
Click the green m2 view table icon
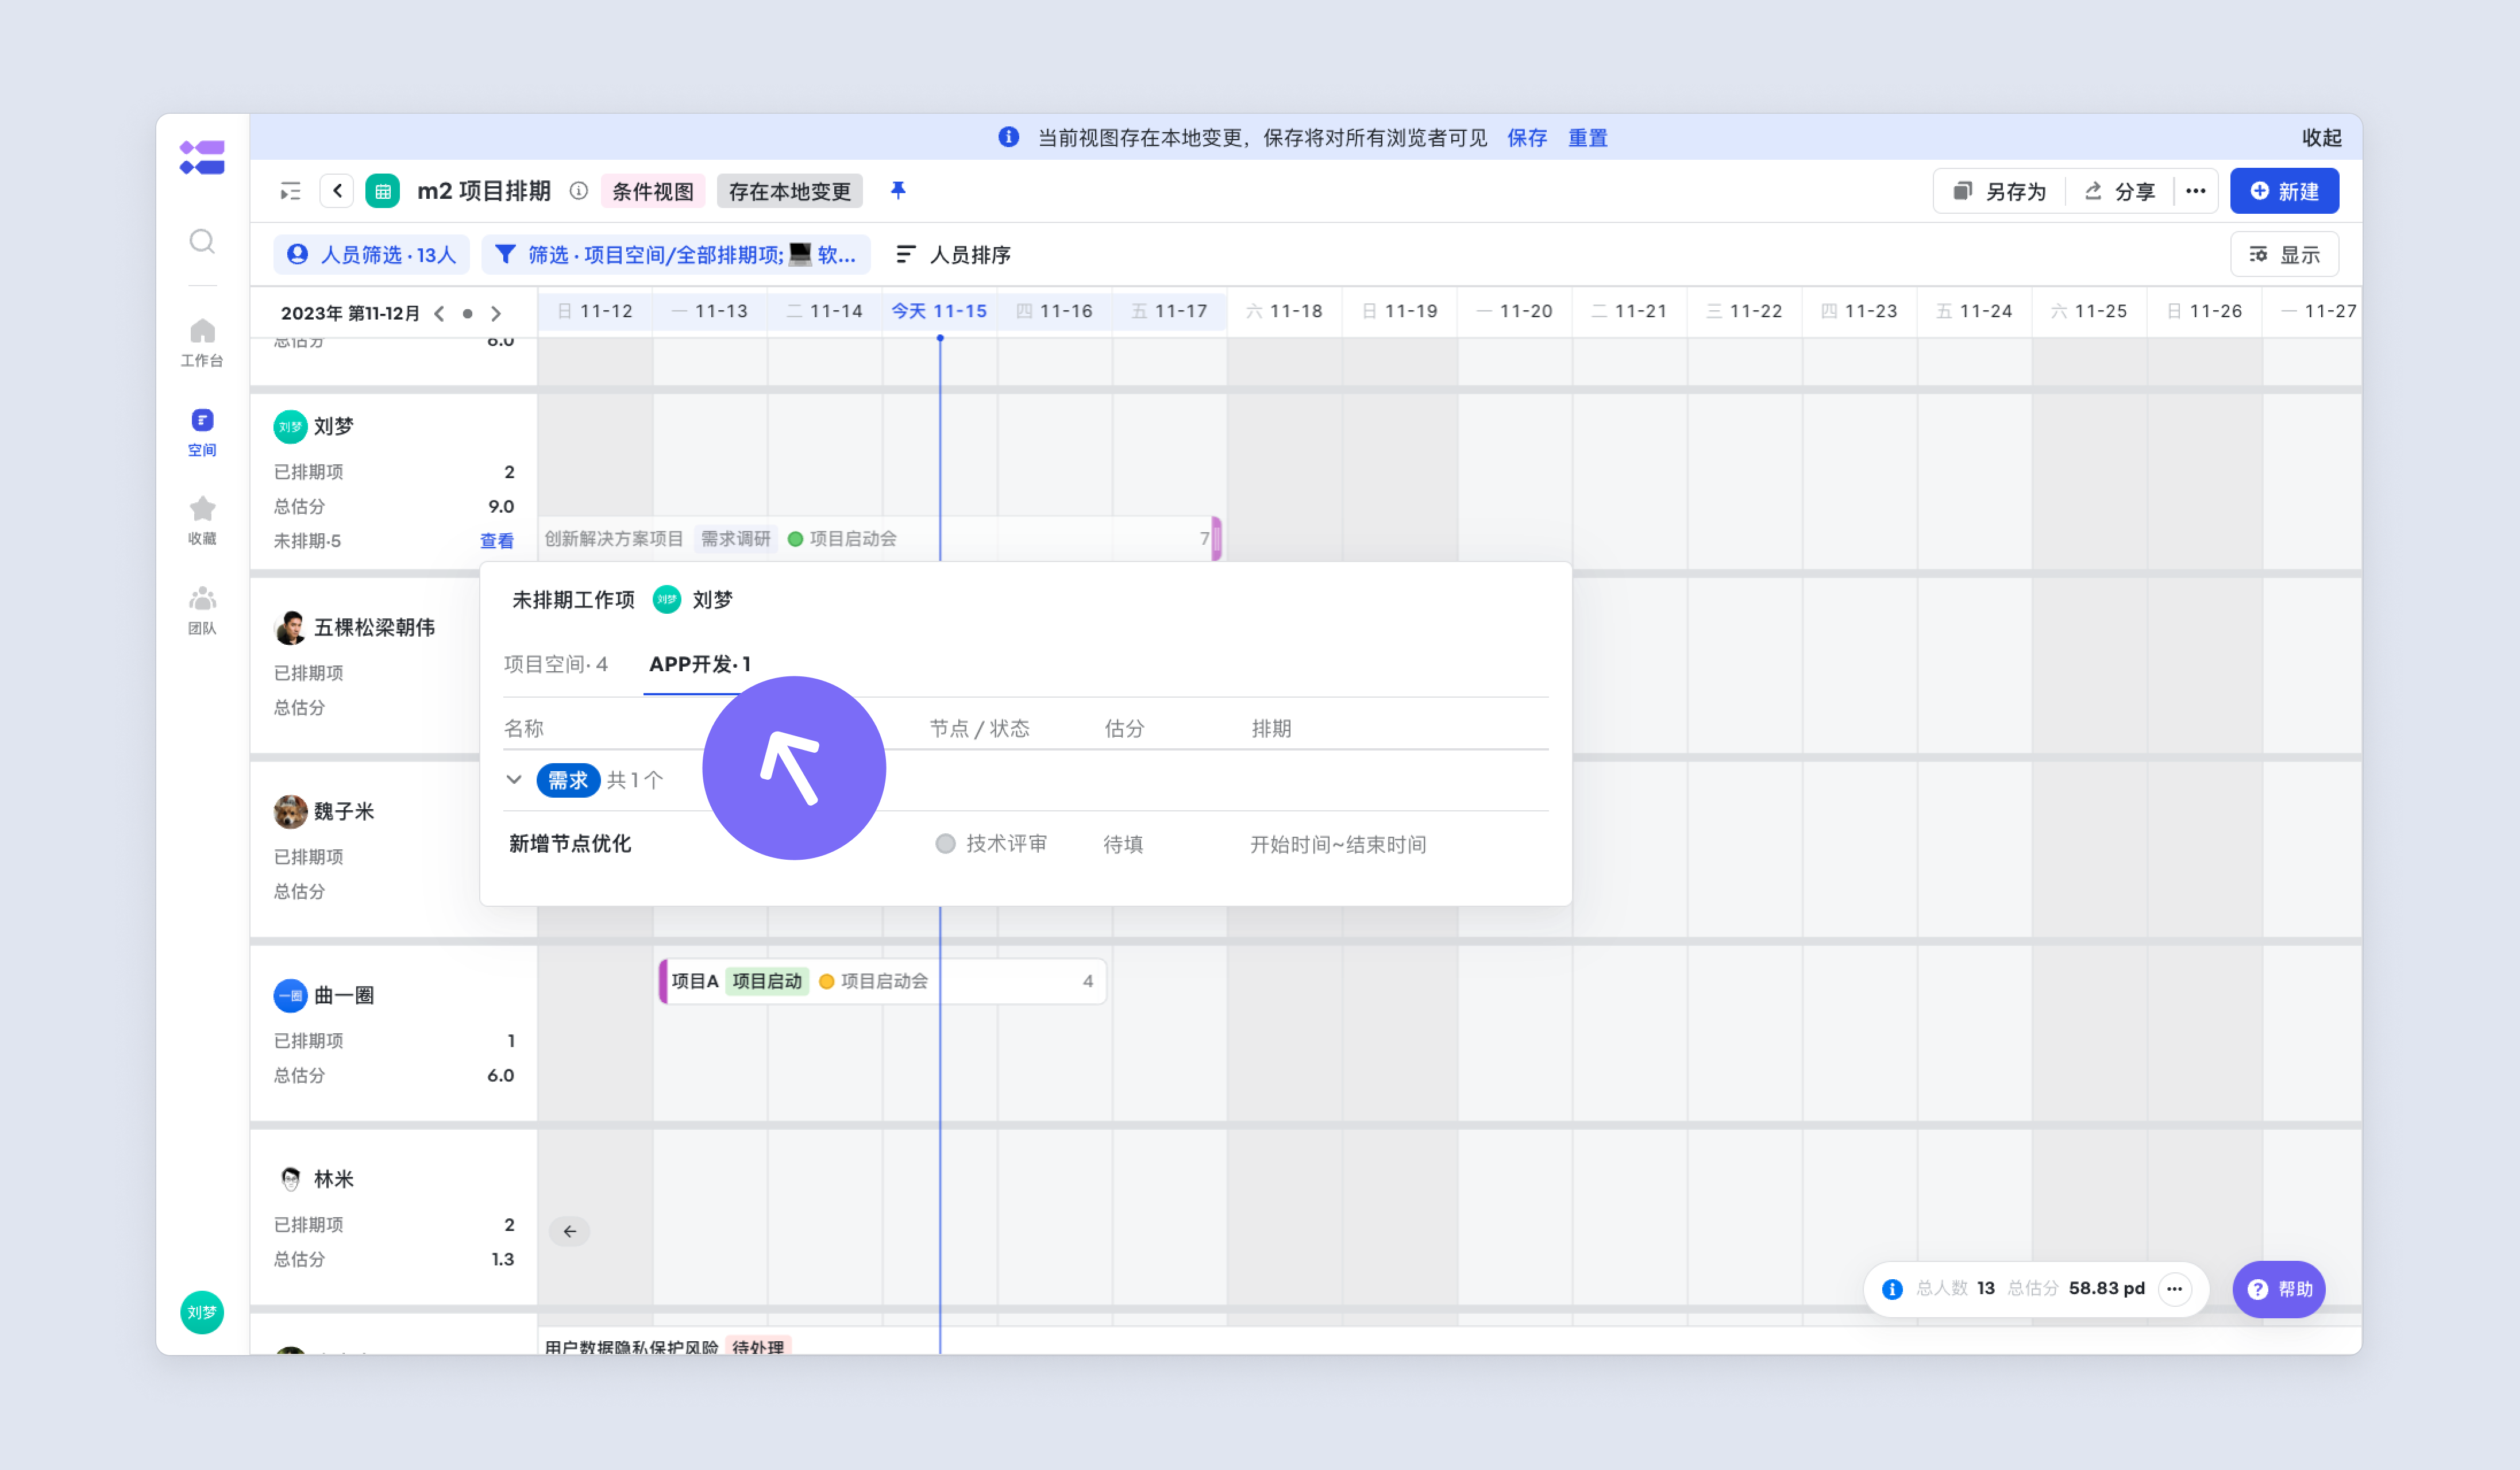(383, 191)
